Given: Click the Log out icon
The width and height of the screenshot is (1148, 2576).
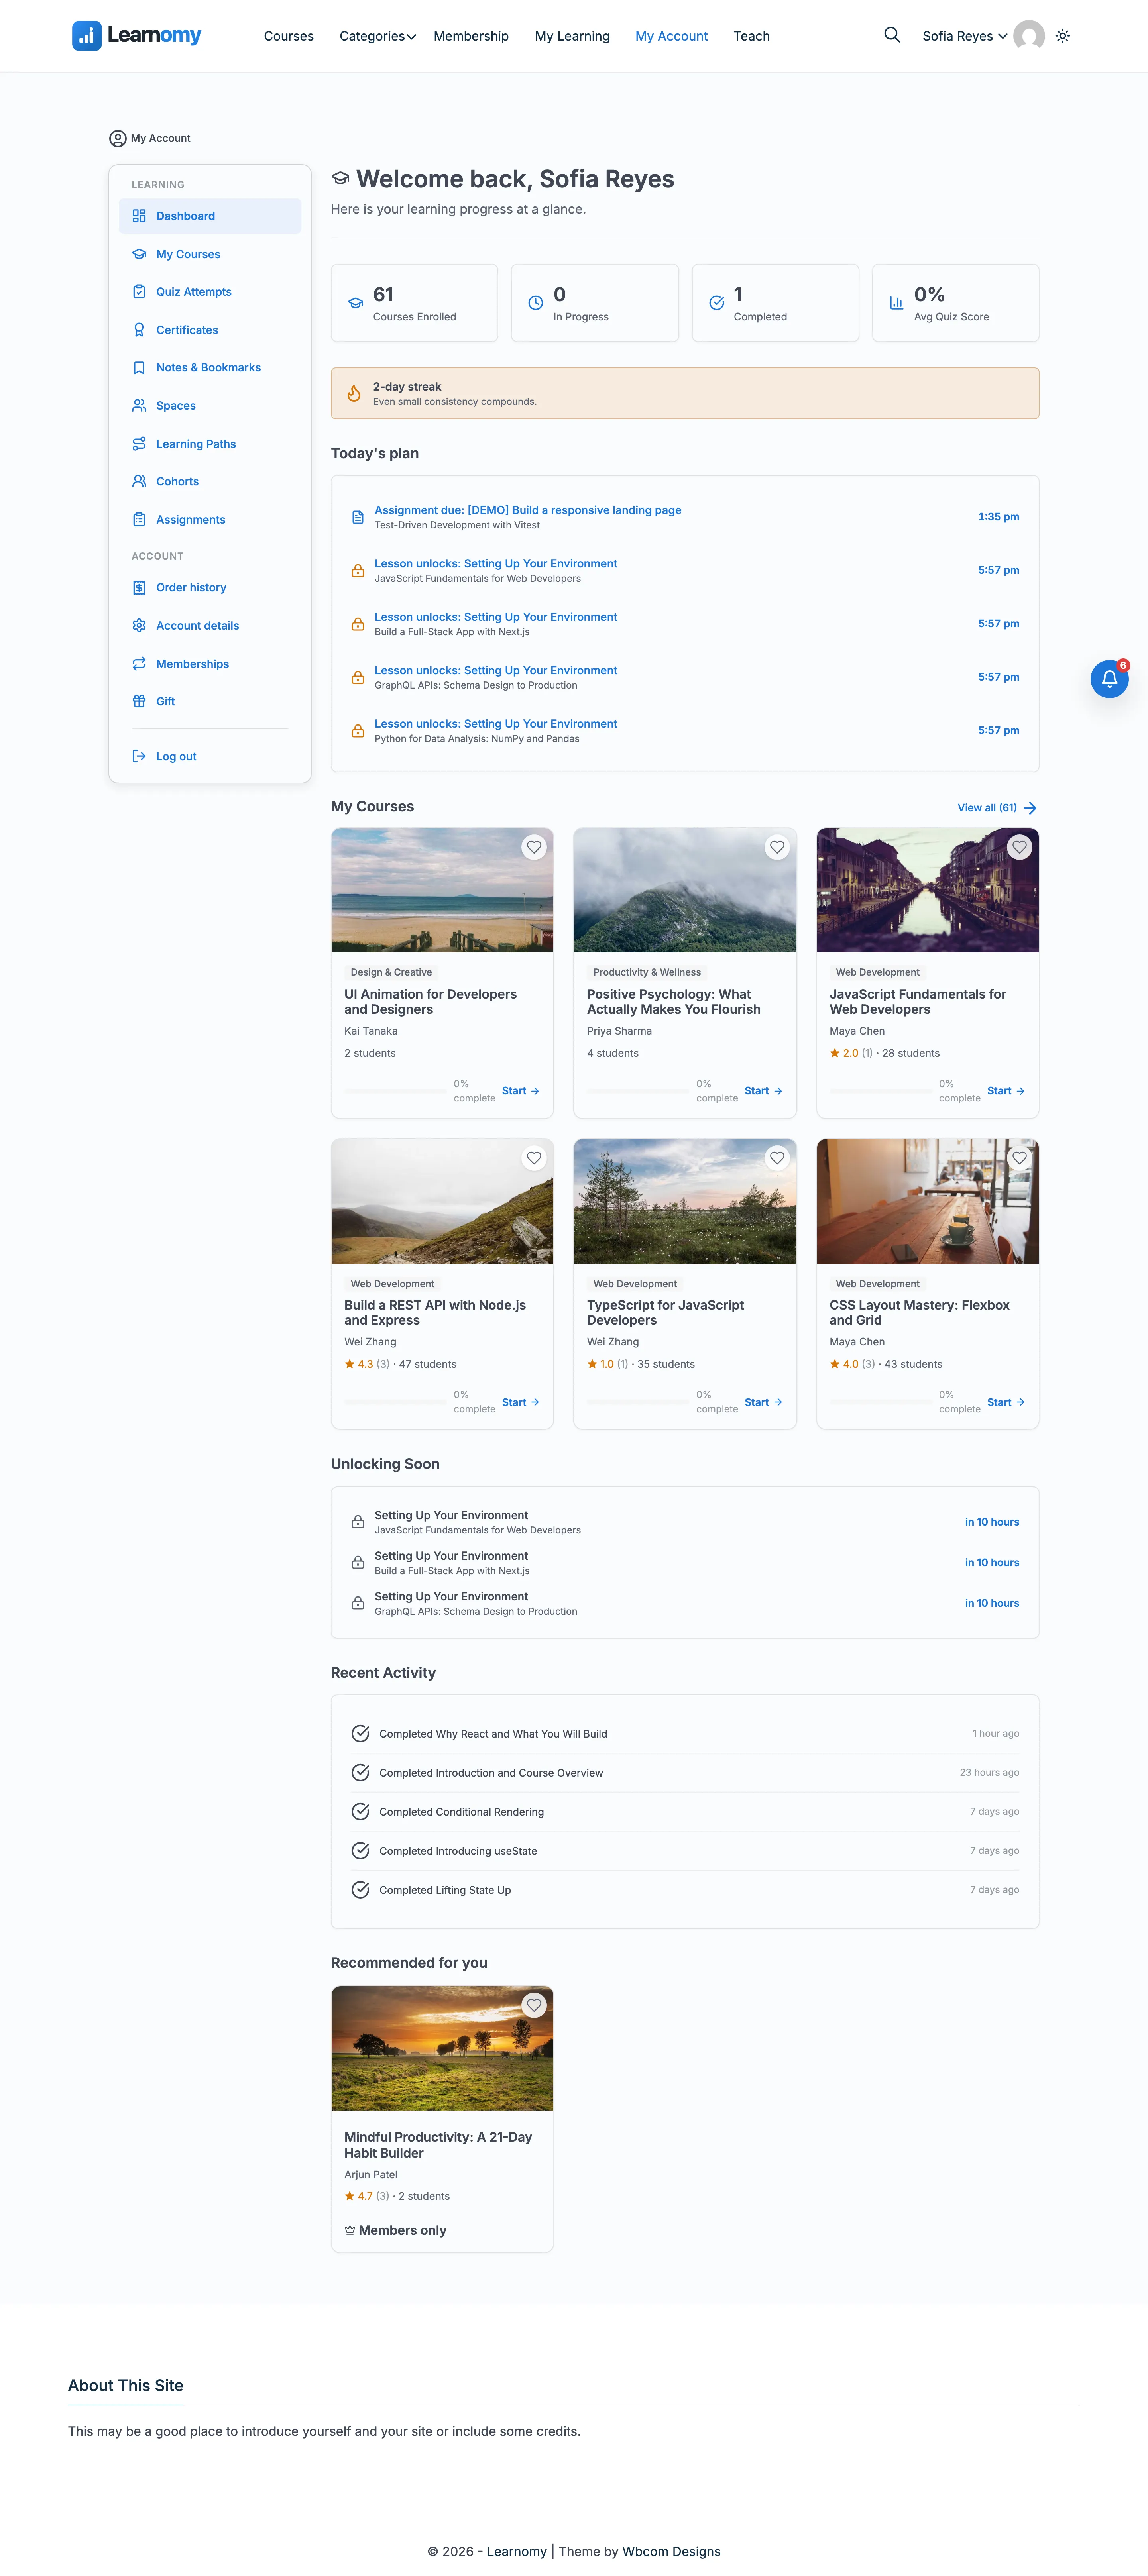Looking at the screenshot, I should pos(139,756).
